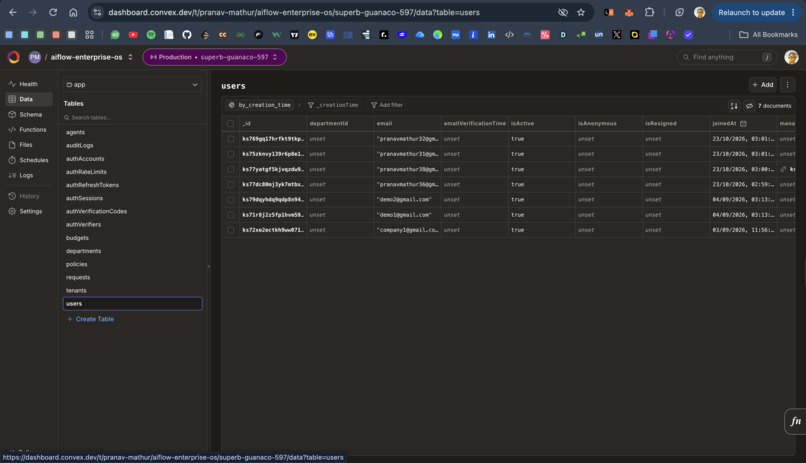Click the hidden columns eye icon
This screenshot has height=463, width=806.
pos(749,105)
